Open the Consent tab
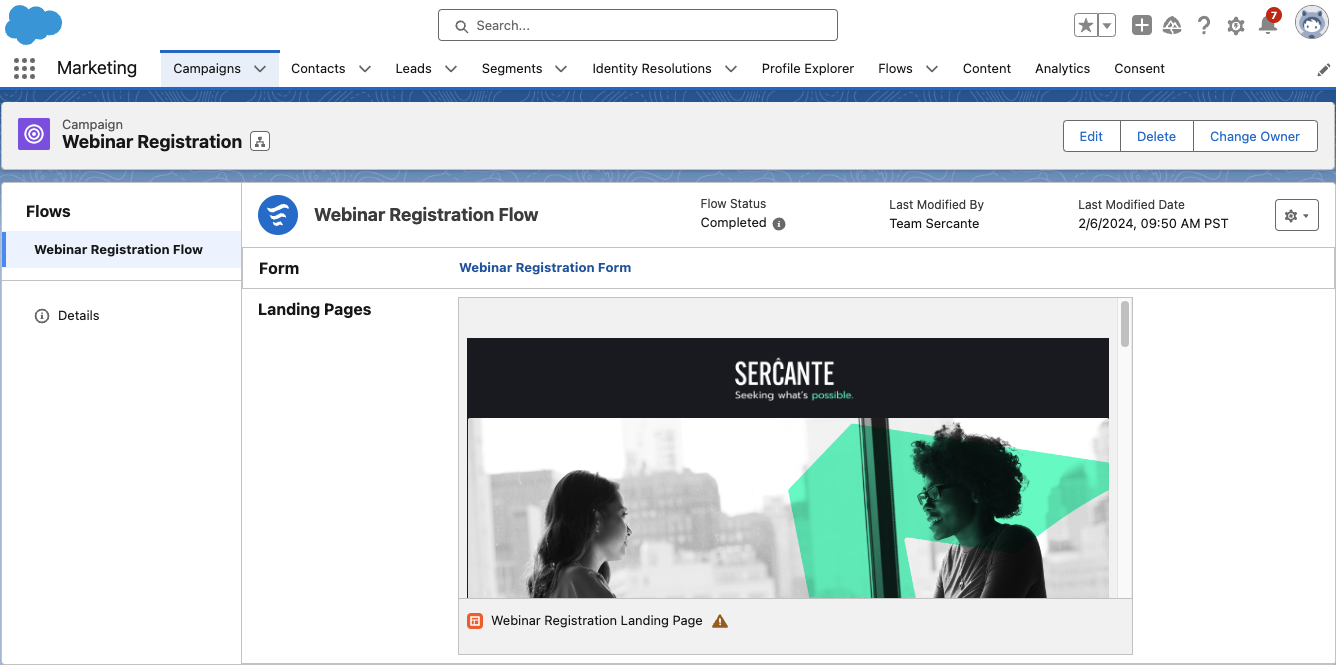1336x665 pixels. pyautogui.click(x=1140, y=69)
